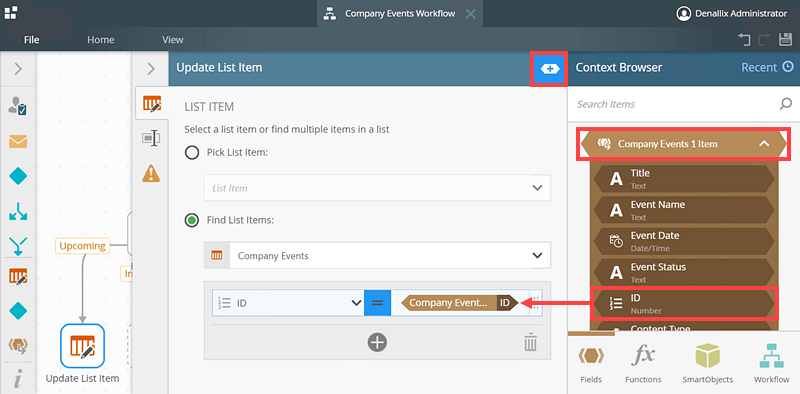Image resolution: width=800 pixels, height=394 pixels.
Task: Select the Event Status field
Action: 683,272
